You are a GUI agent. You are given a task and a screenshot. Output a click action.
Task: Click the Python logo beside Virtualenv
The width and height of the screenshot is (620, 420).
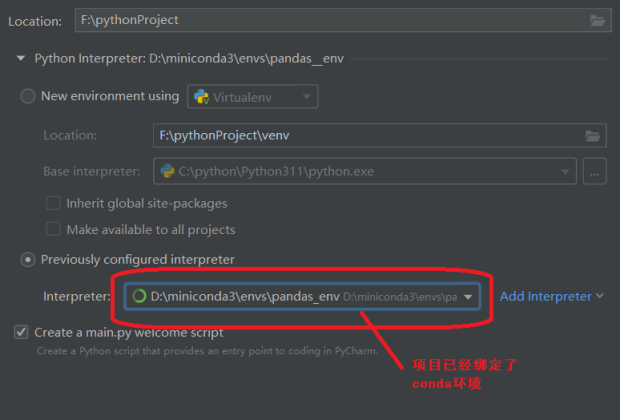pos(201,97)
